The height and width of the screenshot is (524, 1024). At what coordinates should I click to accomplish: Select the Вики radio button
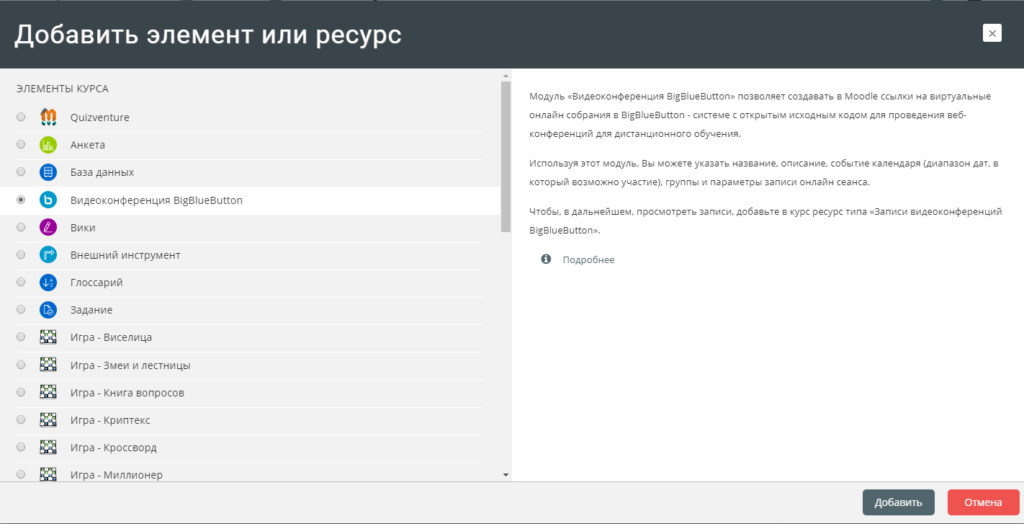[x=21, y=227]
